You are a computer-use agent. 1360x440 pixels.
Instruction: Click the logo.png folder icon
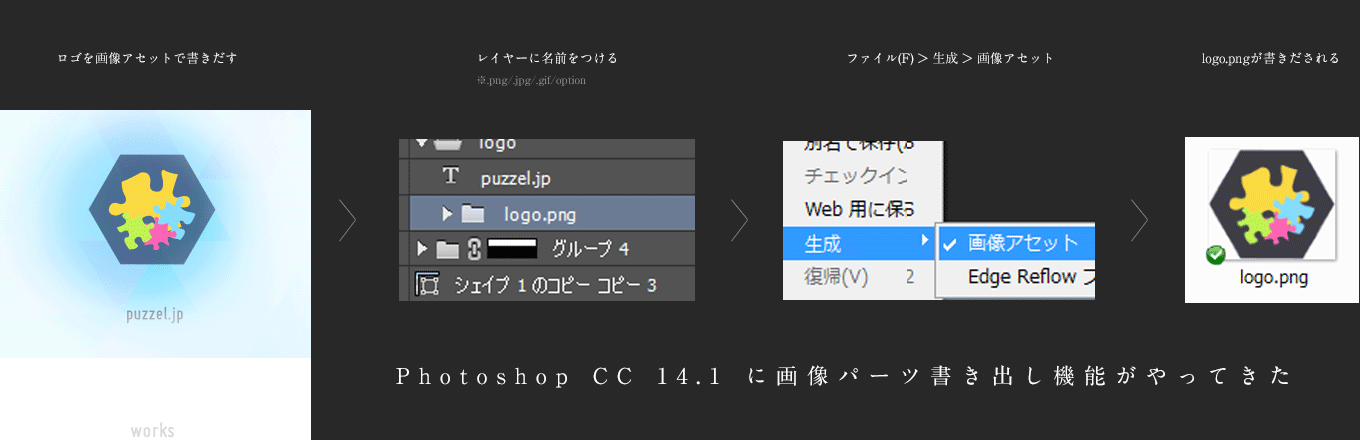pyautogui.click(x=472, y=214)
